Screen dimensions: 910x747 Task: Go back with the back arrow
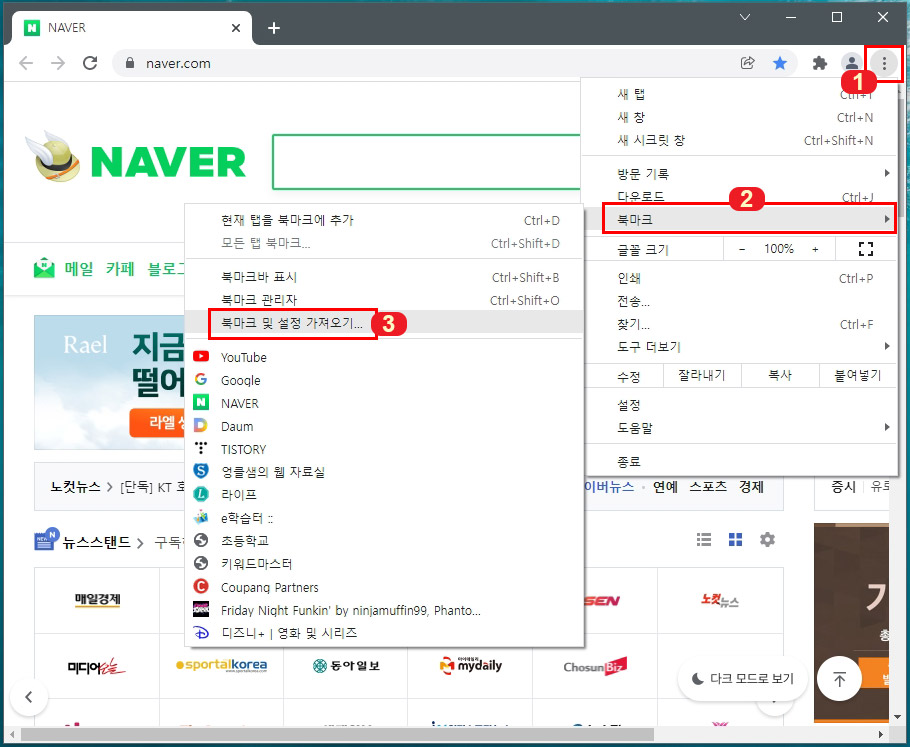[x=26, y=63]
